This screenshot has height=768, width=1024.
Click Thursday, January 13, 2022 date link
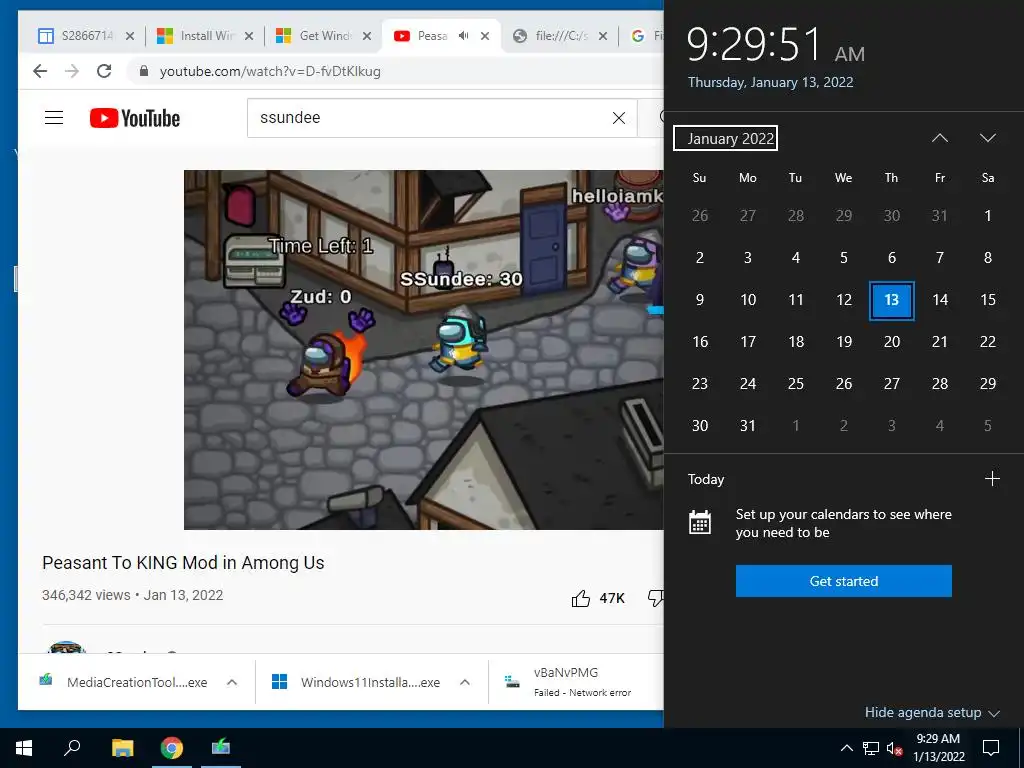click(x=771, y=82)
